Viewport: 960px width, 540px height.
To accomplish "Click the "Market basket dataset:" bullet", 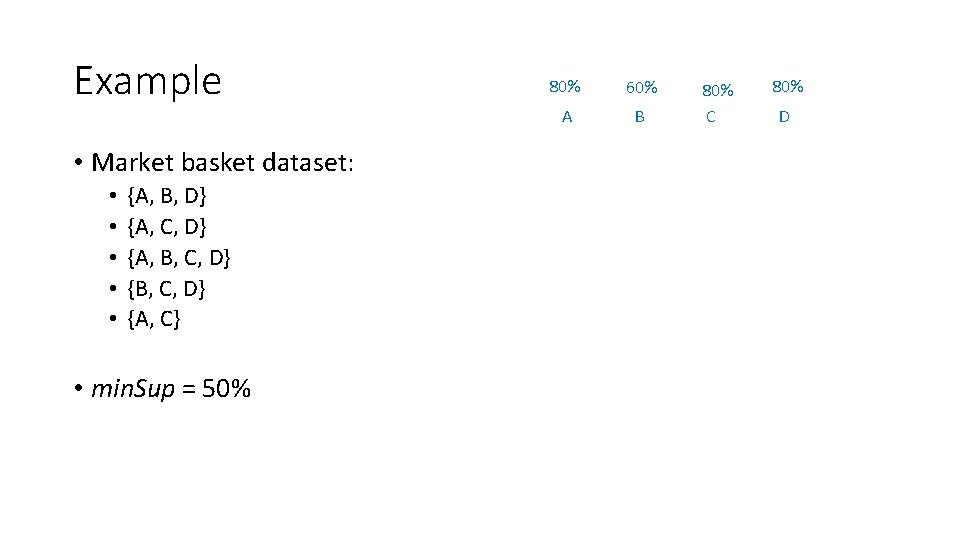I will 222,162.
